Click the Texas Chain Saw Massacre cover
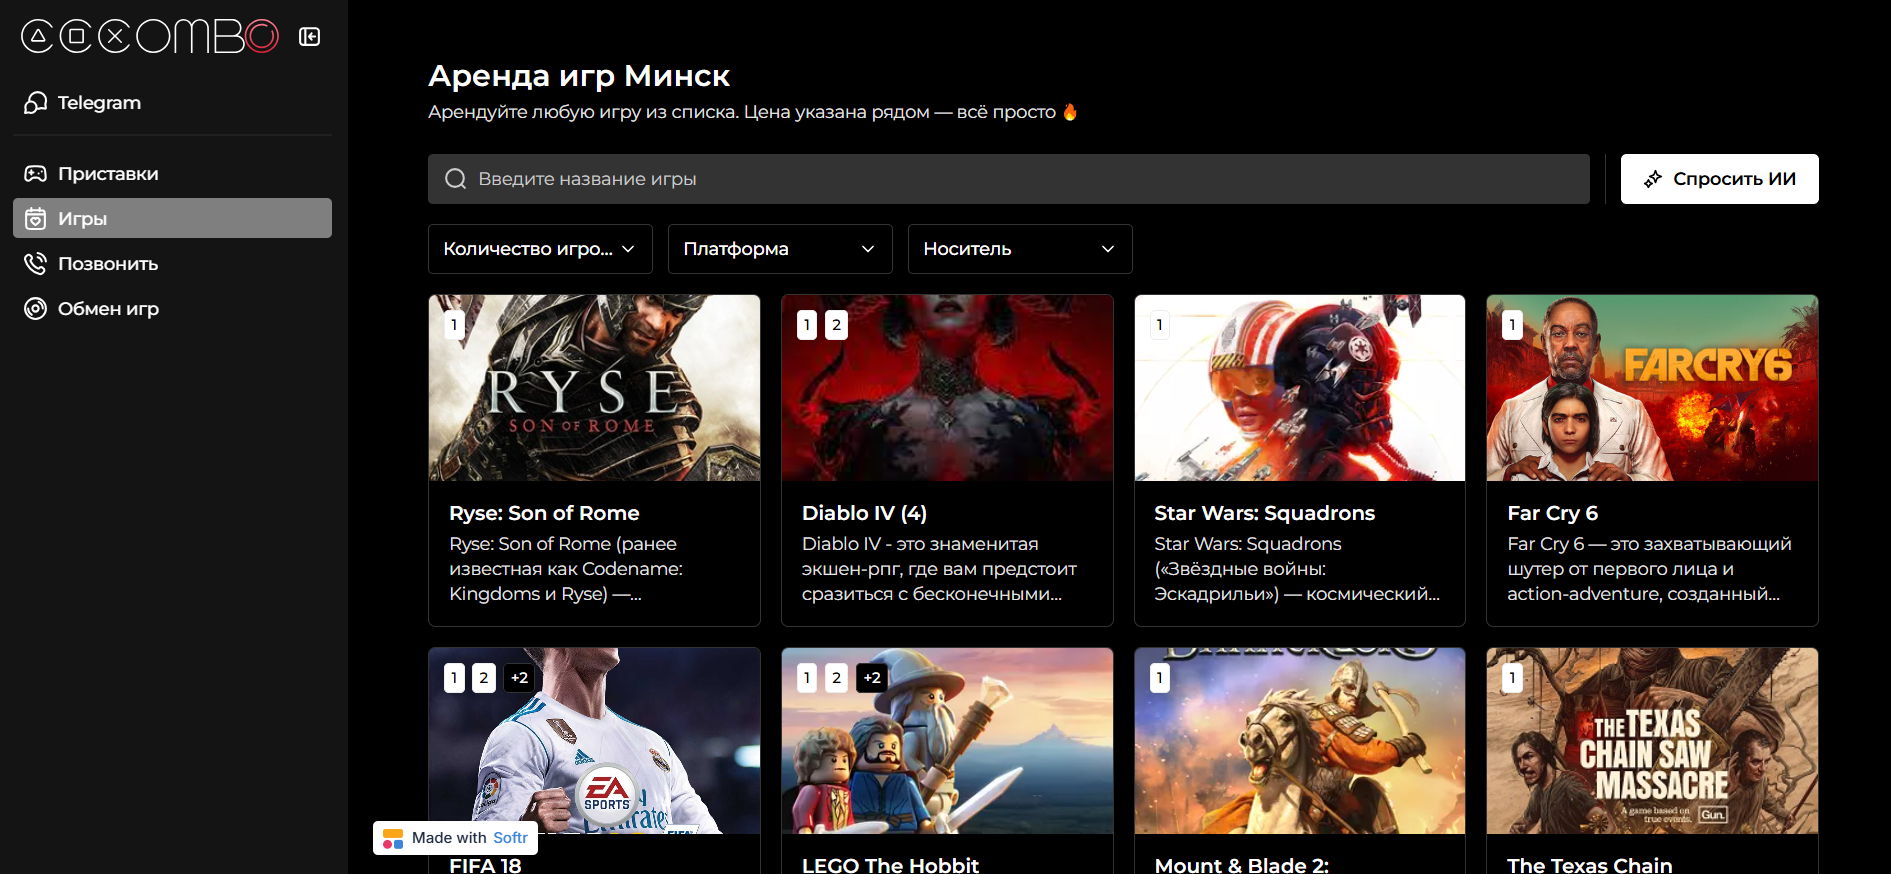Screen dimensions: 1891x874 click(1652, 741)
